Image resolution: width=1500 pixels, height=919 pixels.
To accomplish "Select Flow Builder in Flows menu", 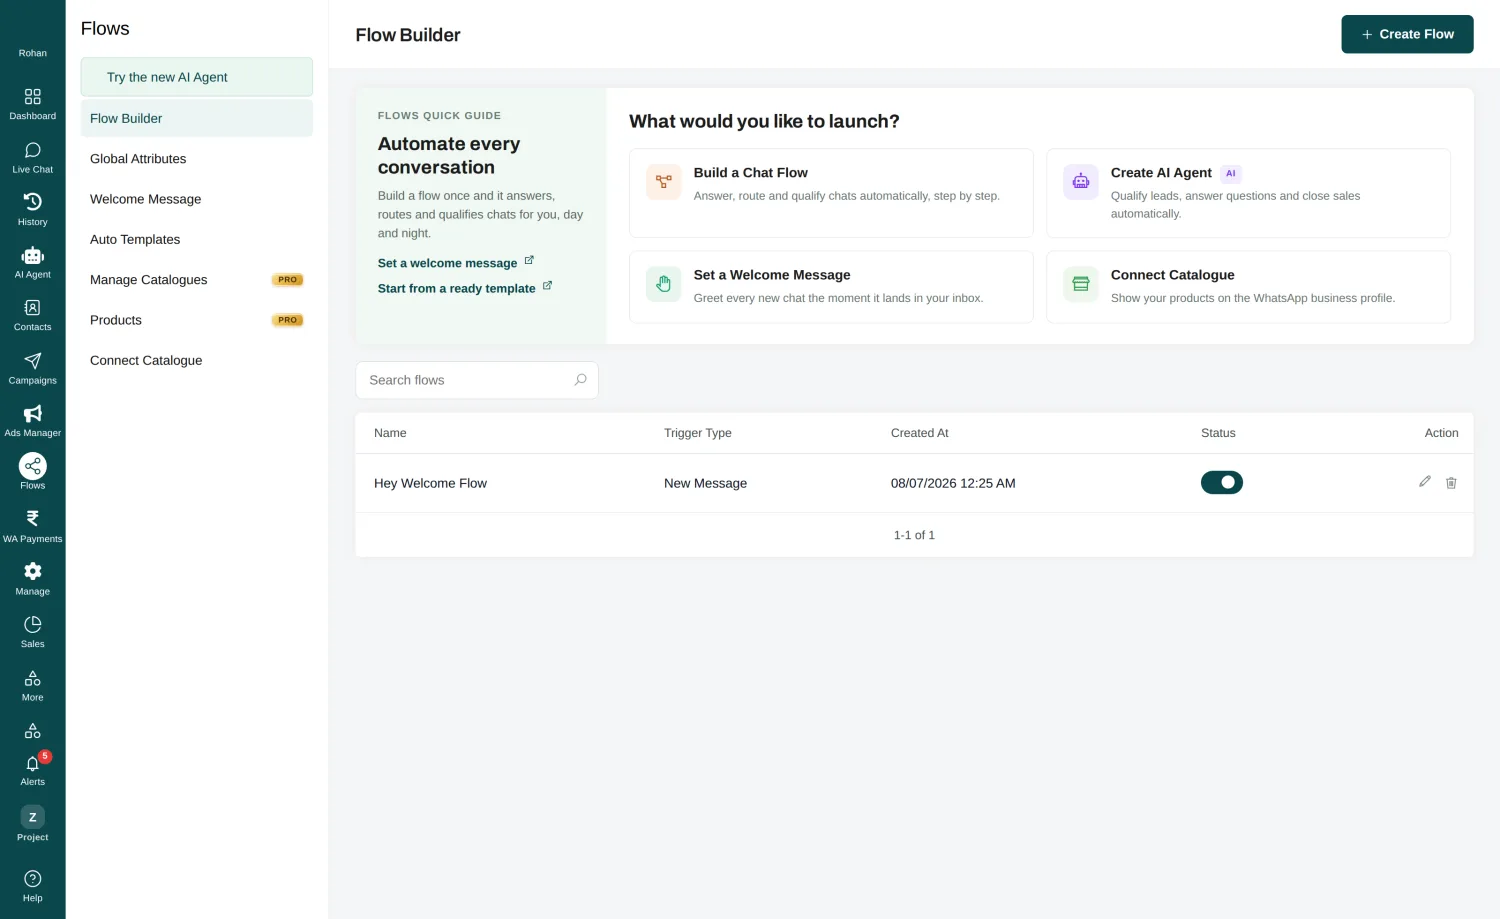I will [196, 118].
